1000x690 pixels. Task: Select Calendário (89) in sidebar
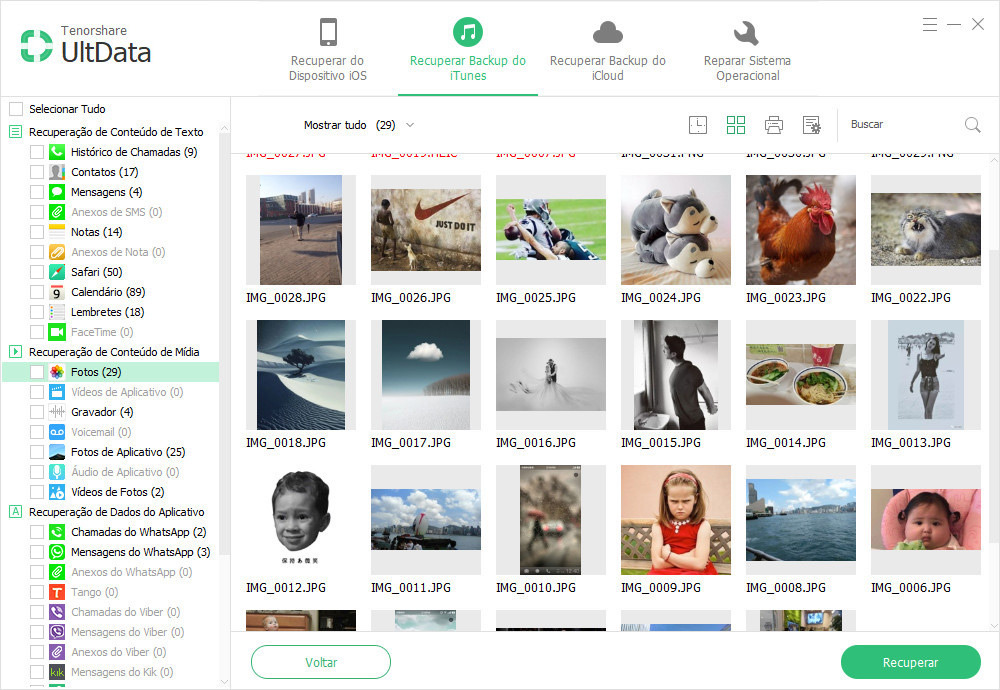(x=108, y=292)
